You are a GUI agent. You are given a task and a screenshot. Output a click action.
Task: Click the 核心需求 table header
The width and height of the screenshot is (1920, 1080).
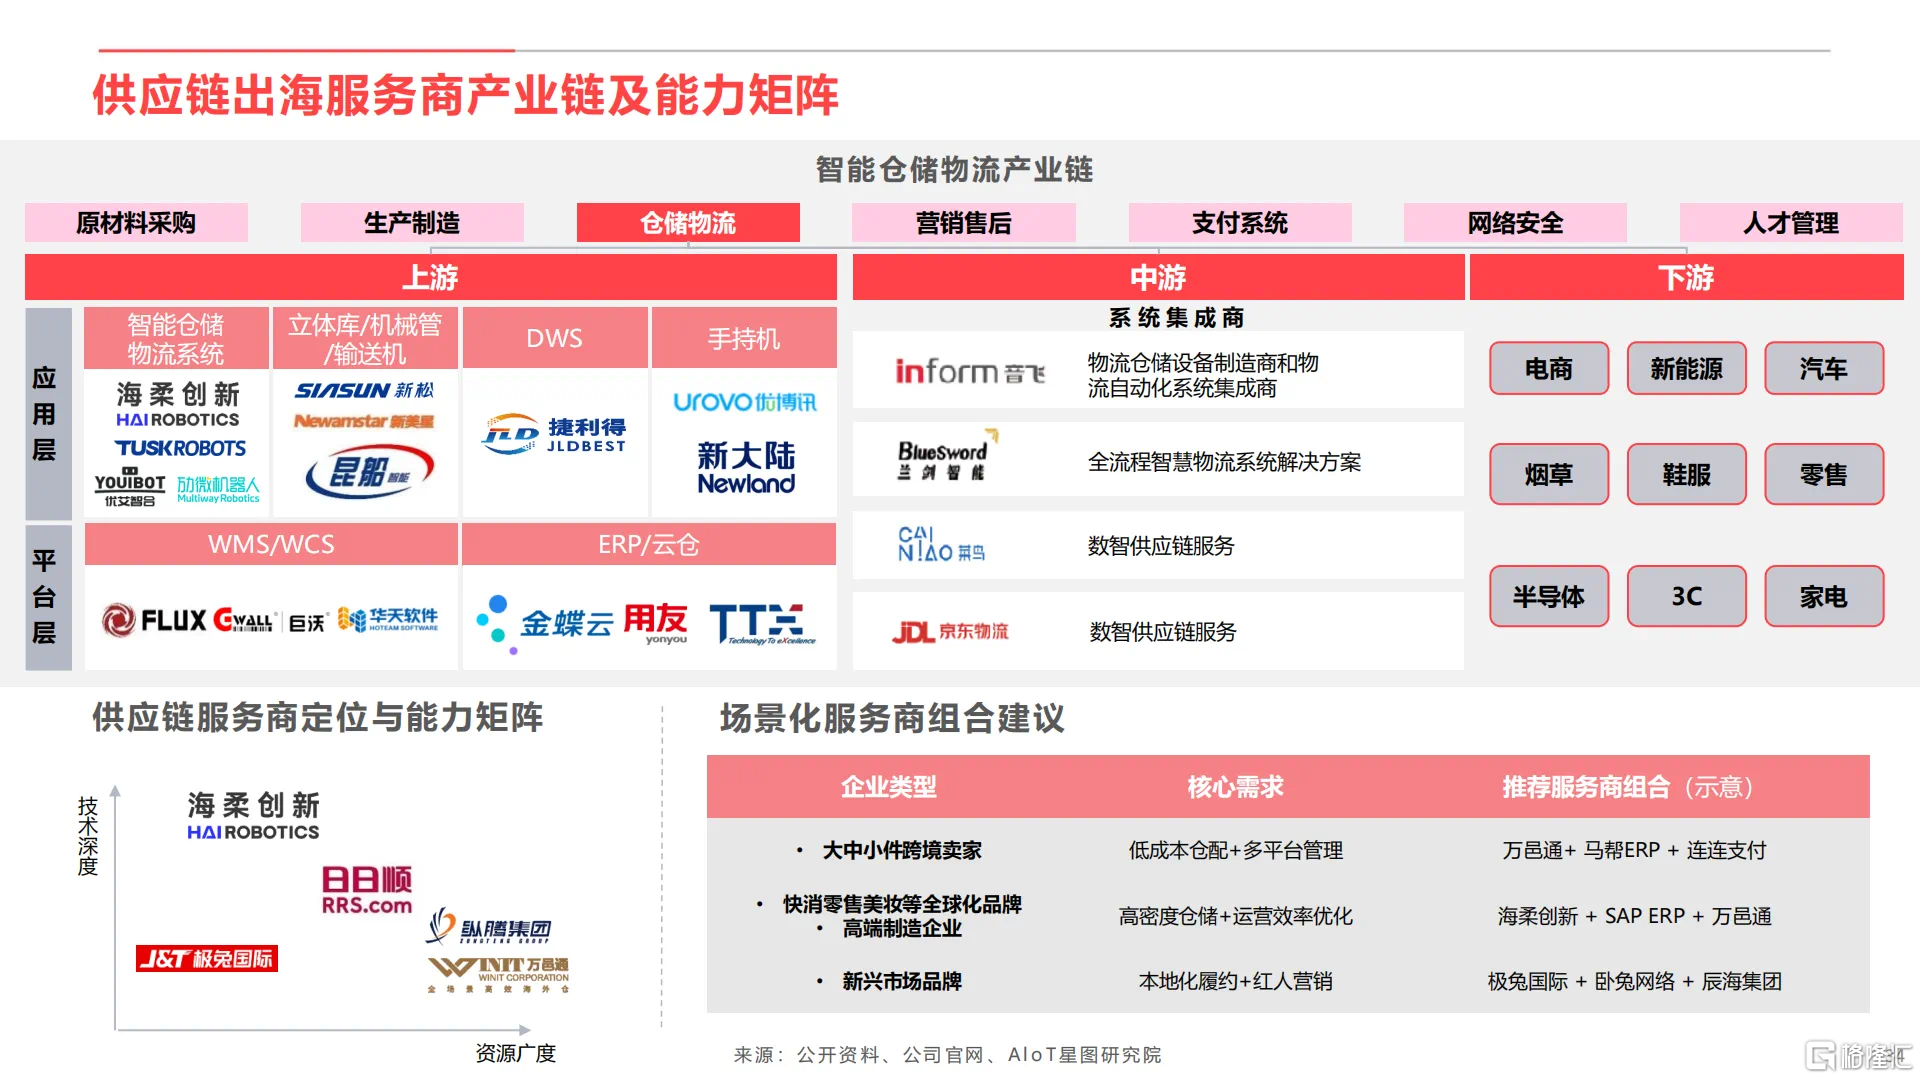point(1235,787)
